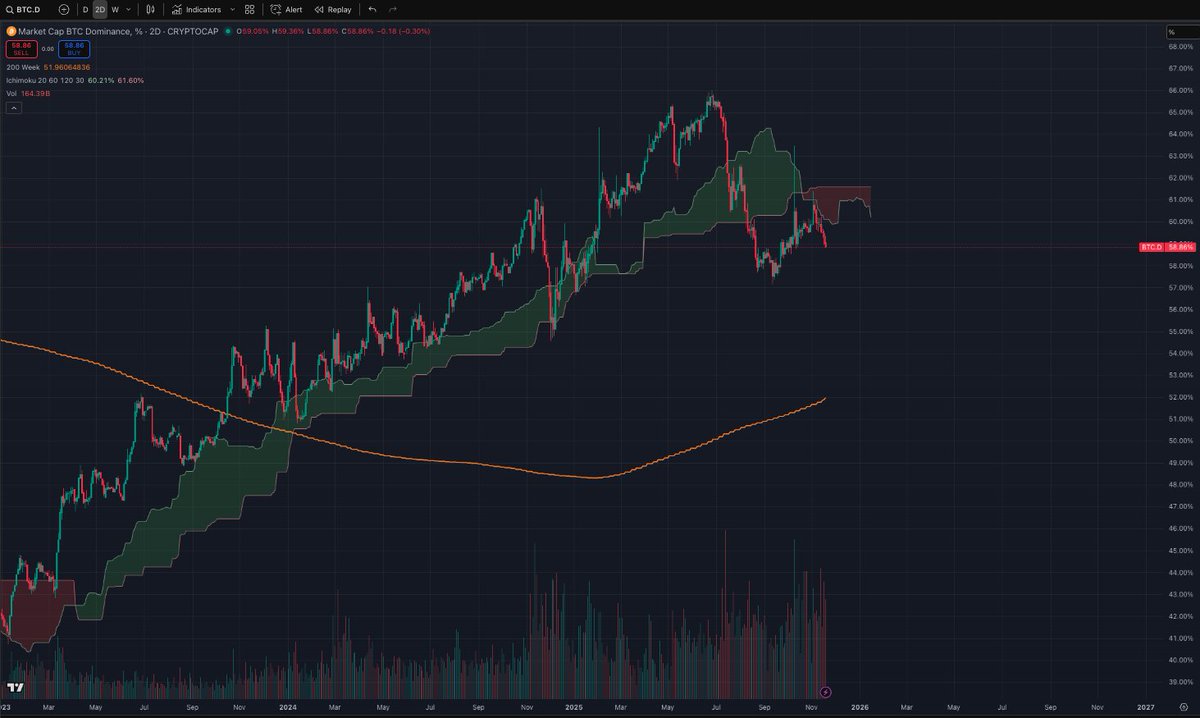Click the TradingView logo at bottom left
This screenshot has width=1200, height=718.
pos(14,688)
